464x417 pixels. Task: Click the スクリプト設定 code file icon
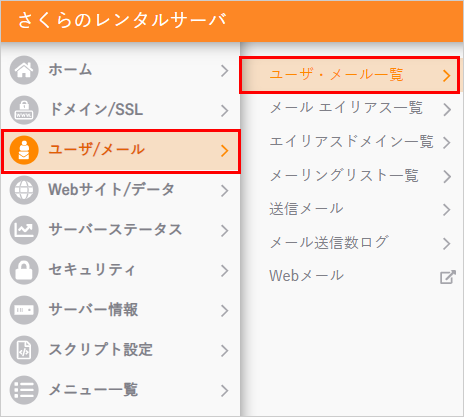(x=24, y=350)
